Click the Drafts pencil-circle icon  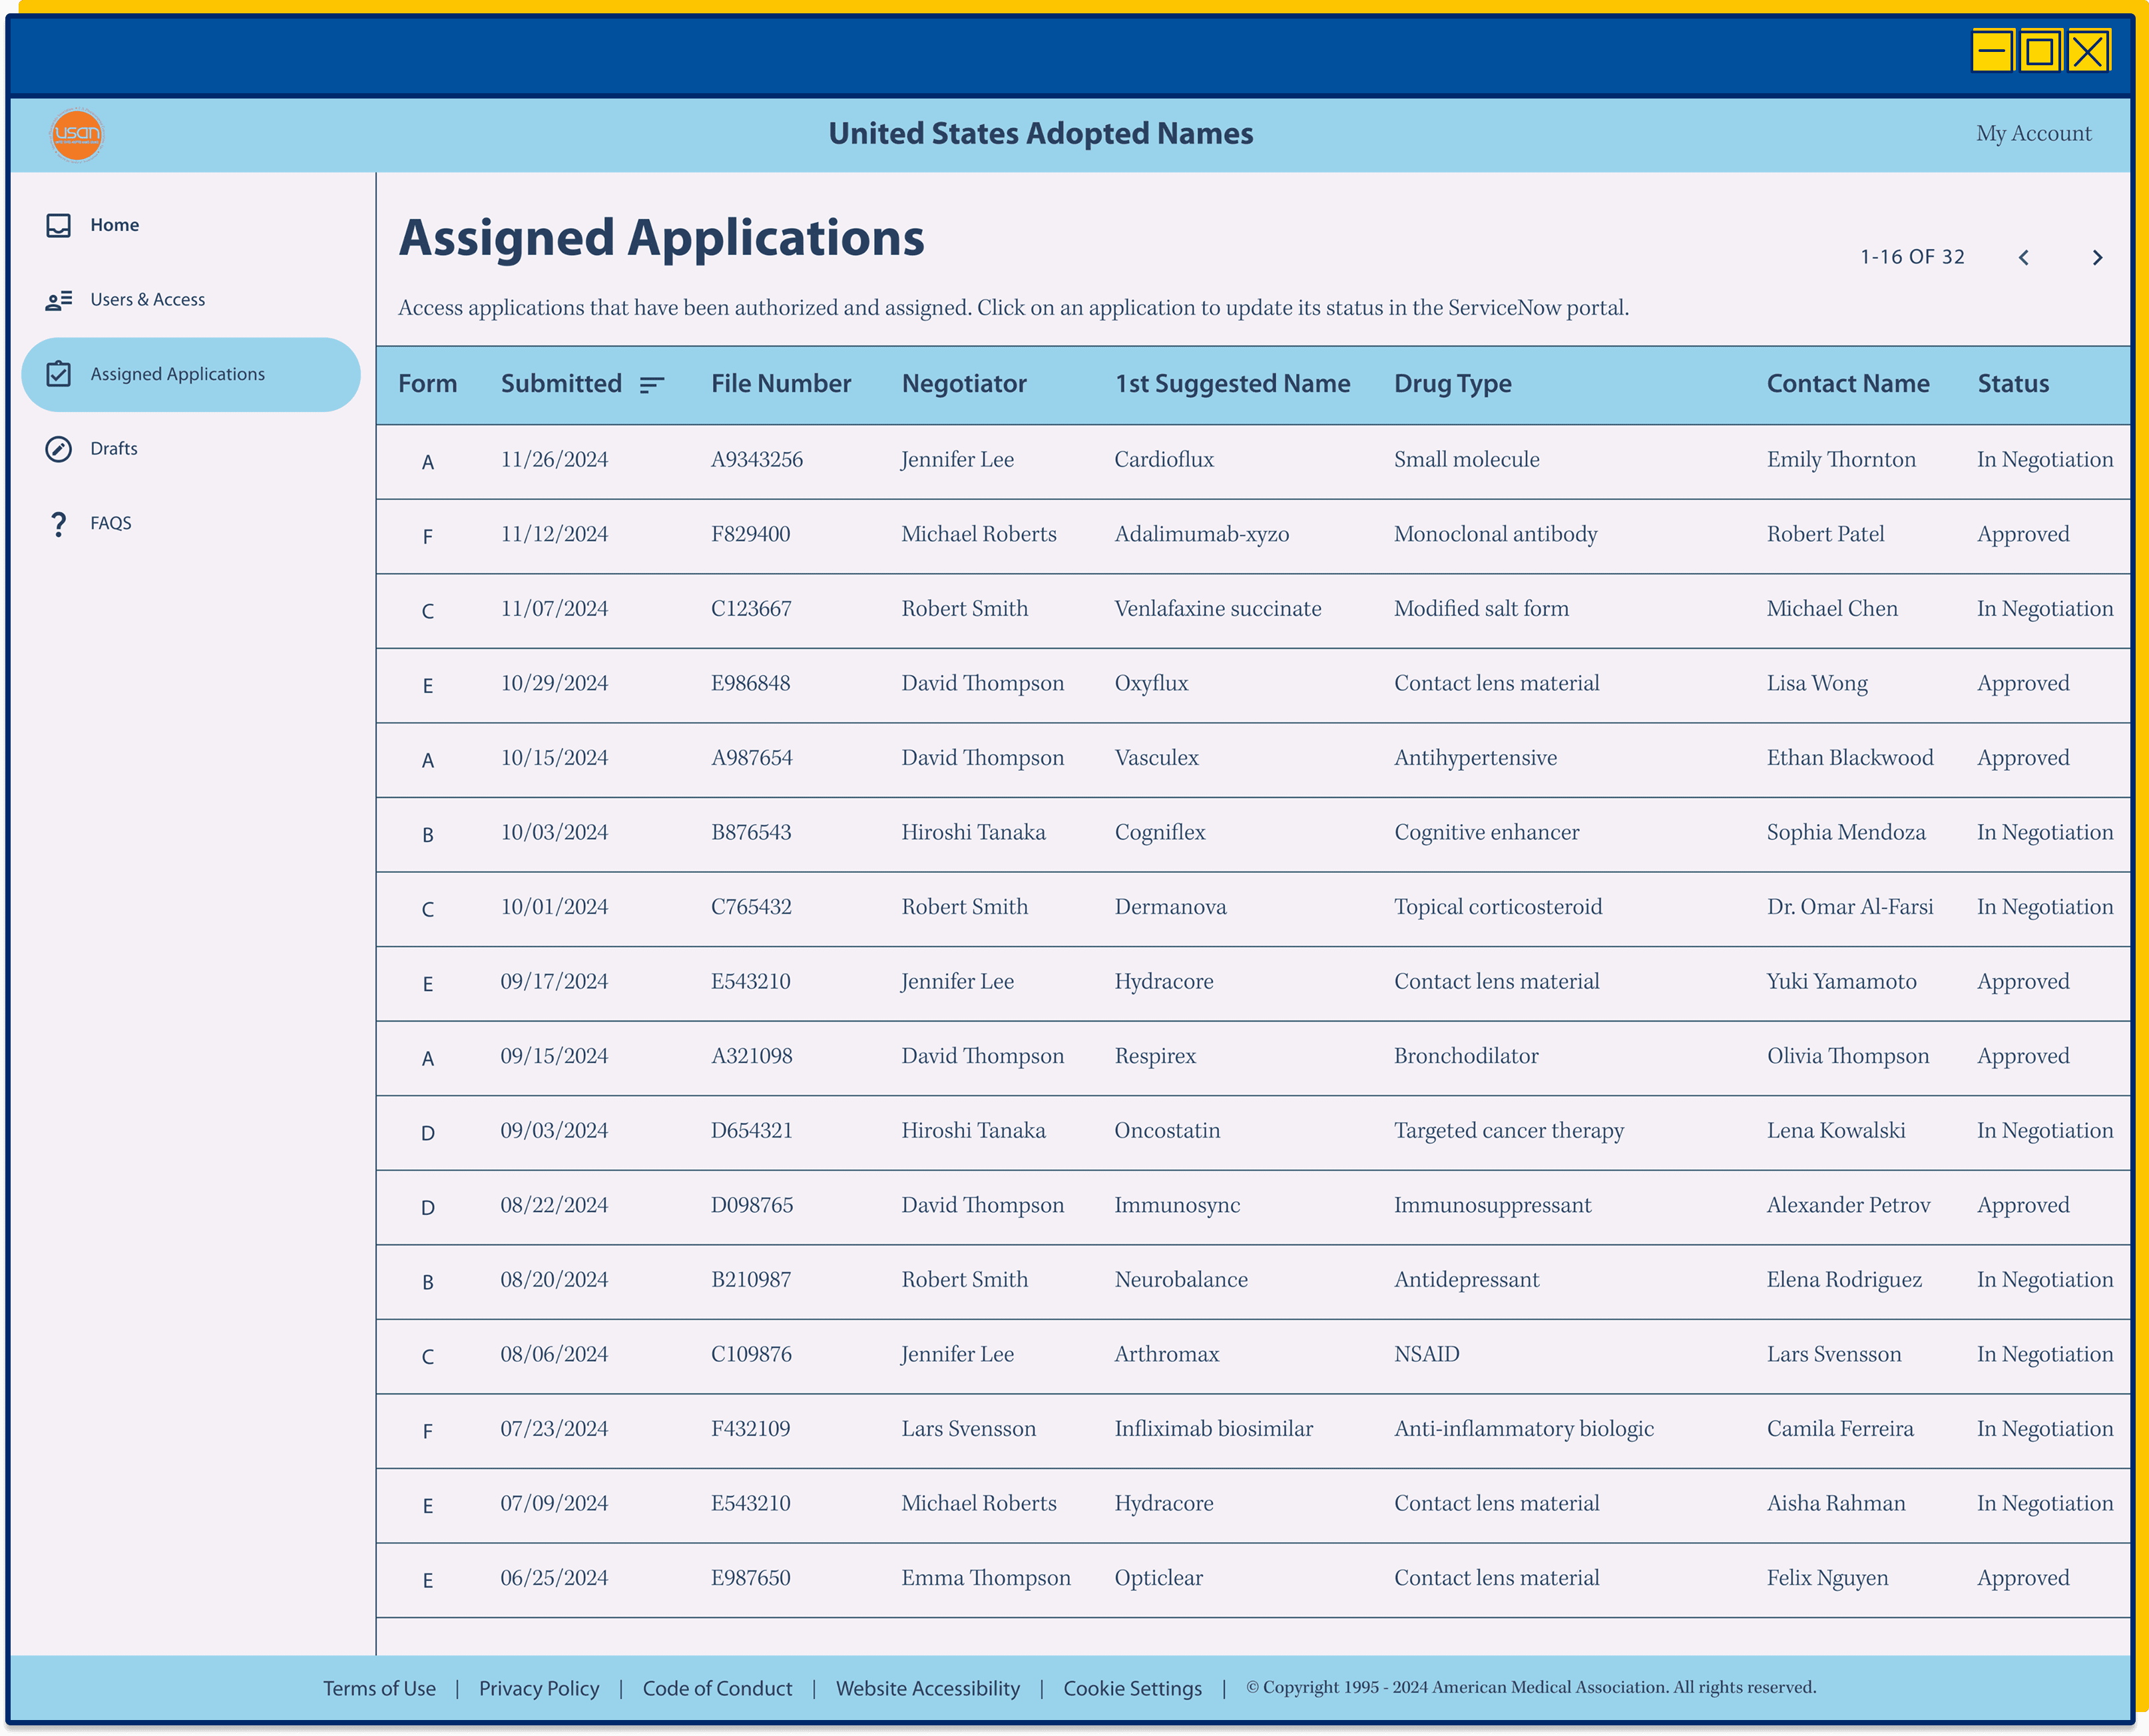click(x=59, y=449)
